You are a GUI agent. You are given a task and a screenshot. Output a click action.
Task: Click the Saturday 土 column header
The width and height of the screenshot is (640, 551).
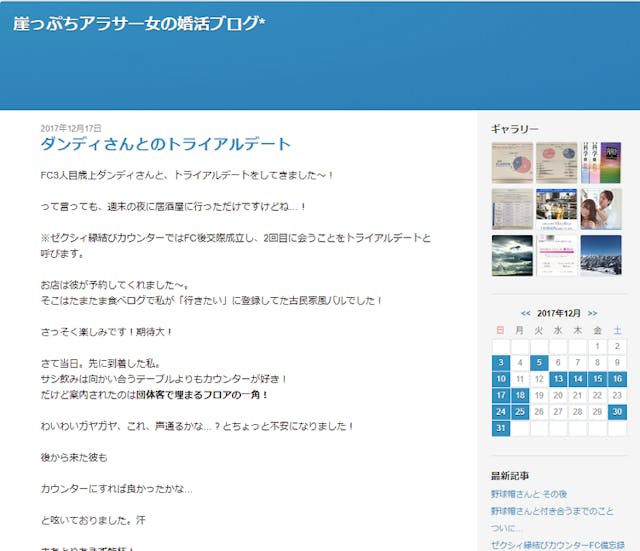617,330
